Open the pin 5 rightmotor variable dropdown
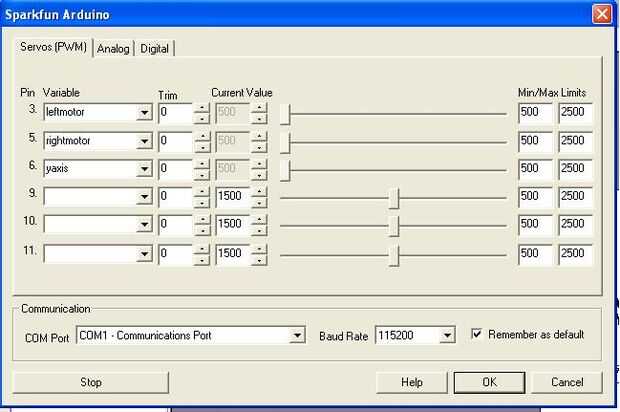 pos(144,141)
